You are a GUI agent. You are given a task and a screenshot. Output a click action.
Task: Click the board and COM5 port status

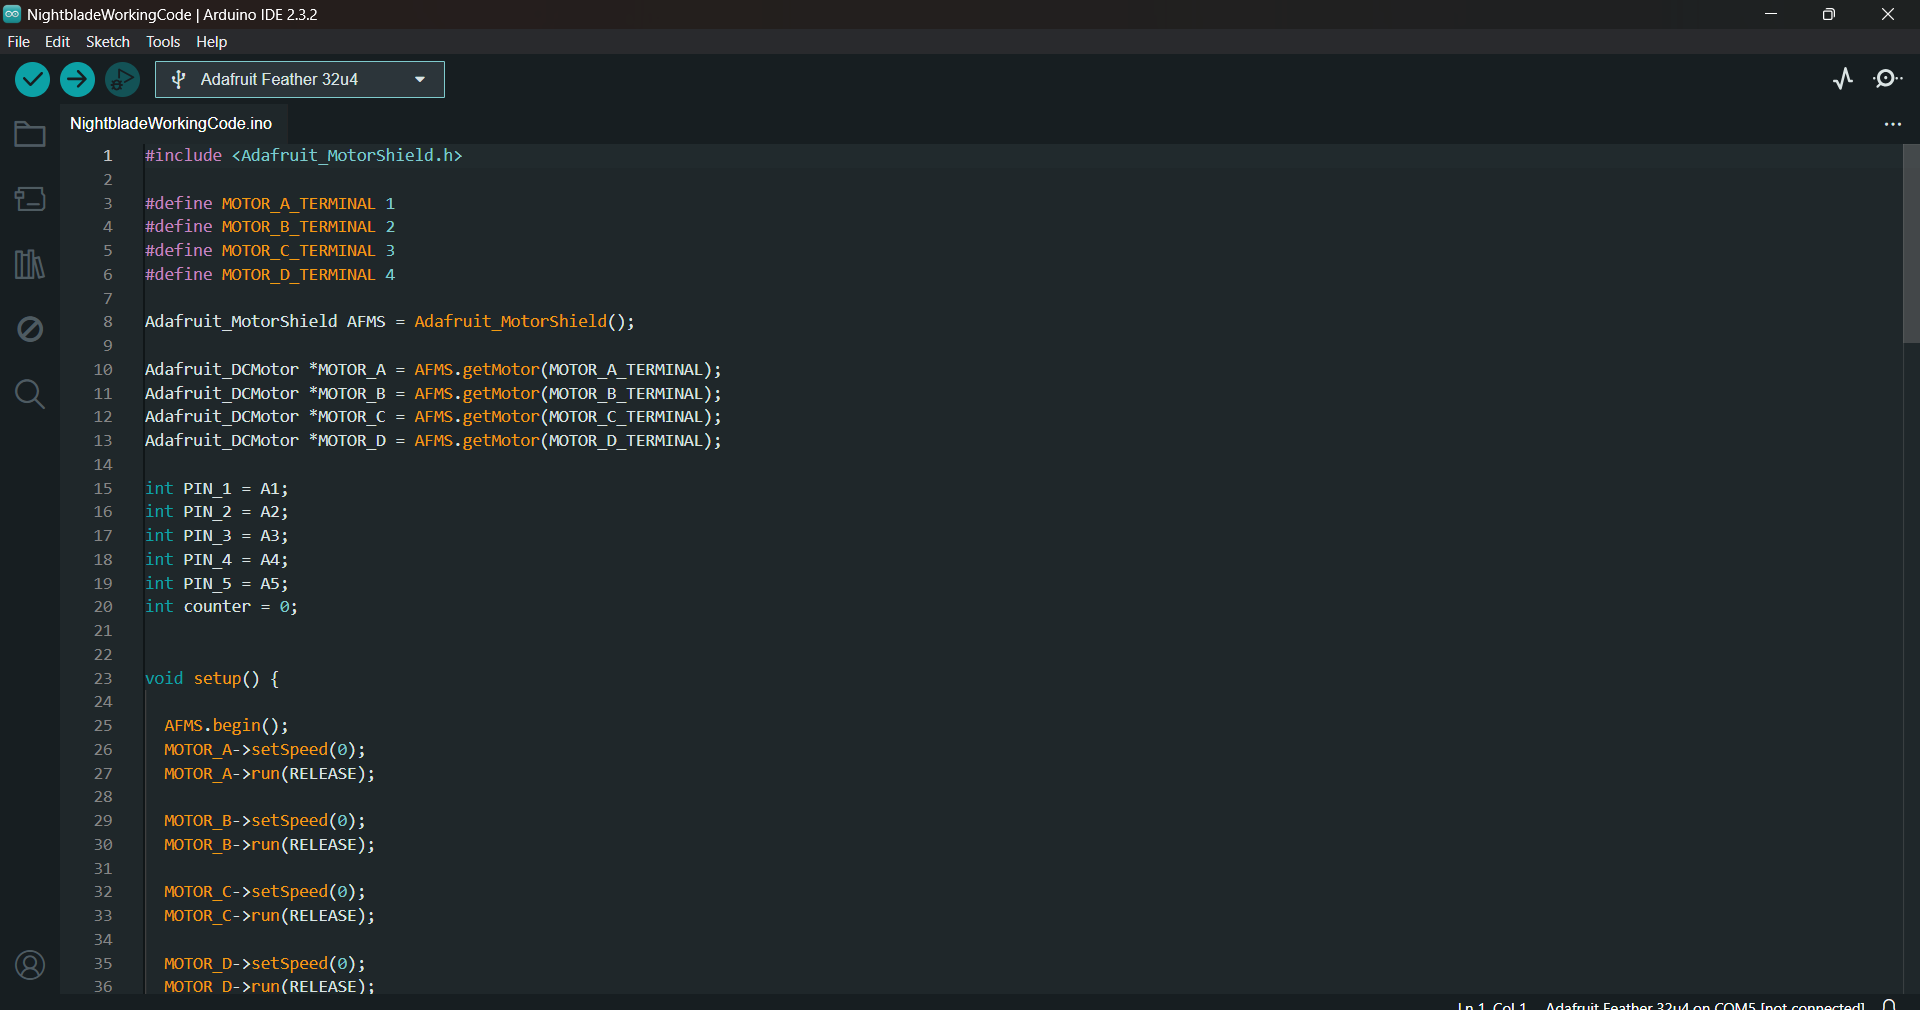click(x=1705, y=1005)
